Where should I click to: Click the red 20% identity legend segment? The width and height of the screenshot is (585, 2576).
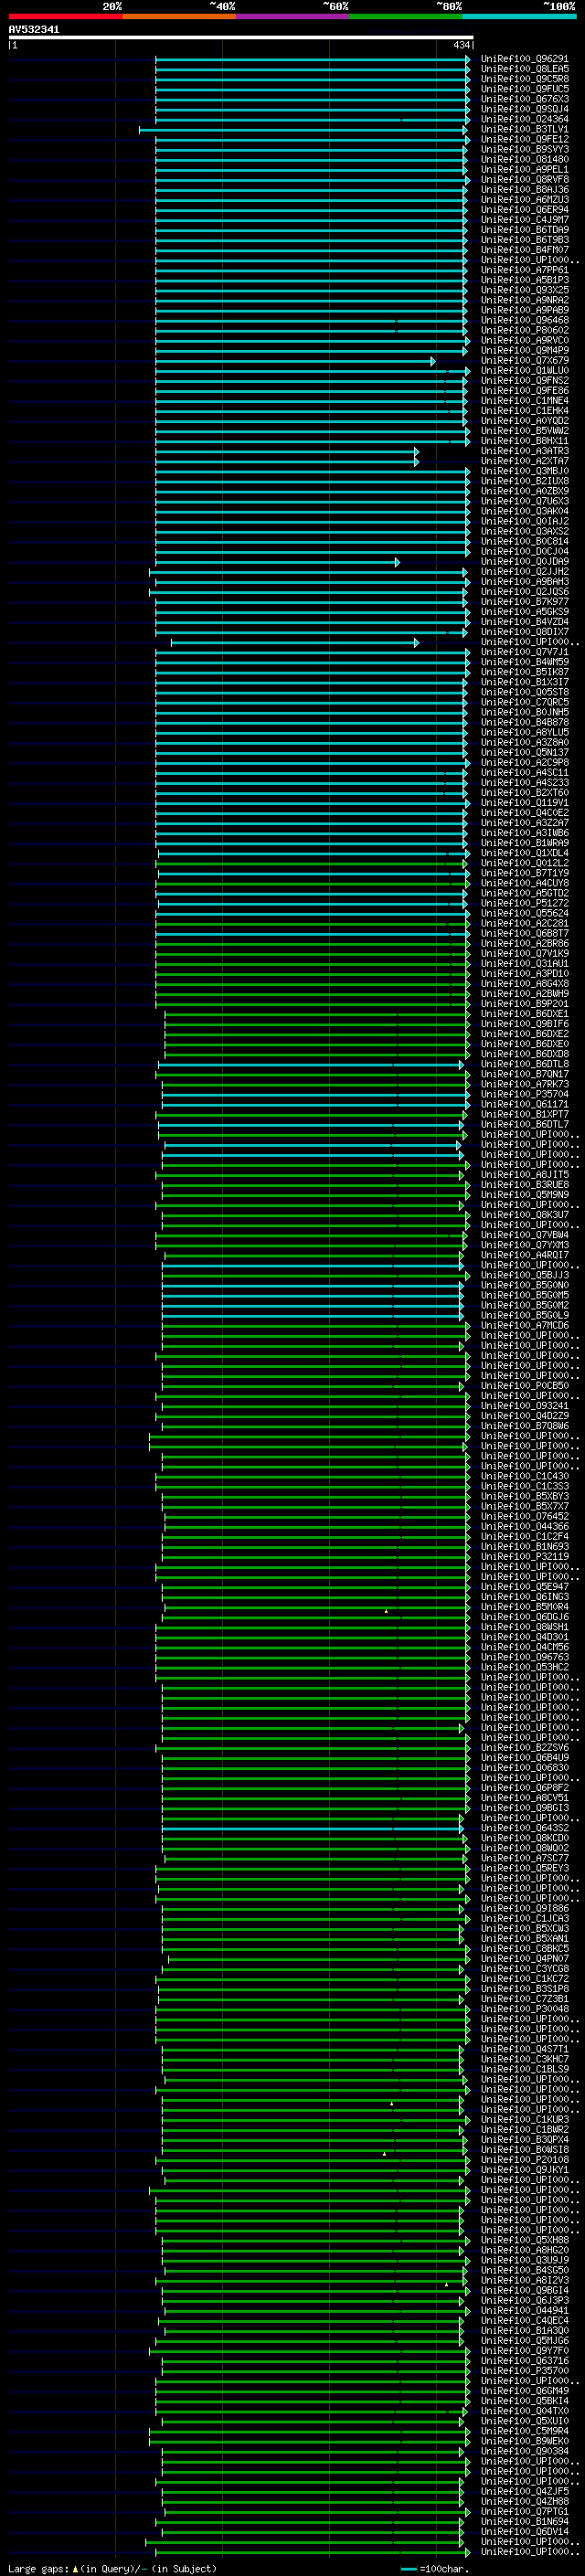[65, 16]
